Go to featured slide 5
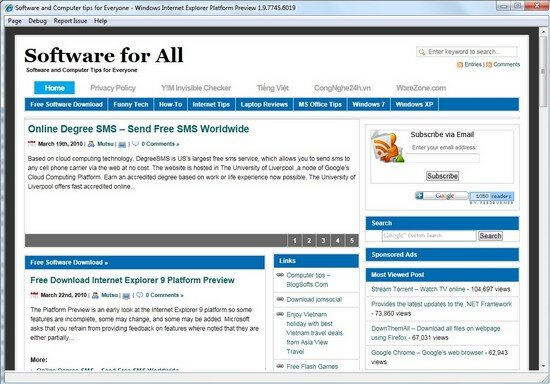550x384 pixels. click(352, 241)
